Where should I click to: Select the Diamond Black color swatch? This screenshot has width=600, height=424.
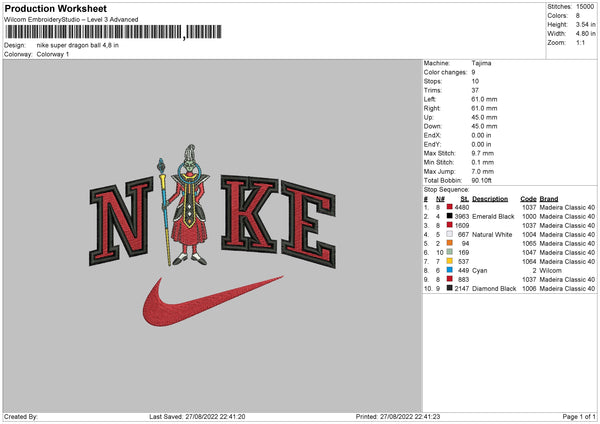450,288
